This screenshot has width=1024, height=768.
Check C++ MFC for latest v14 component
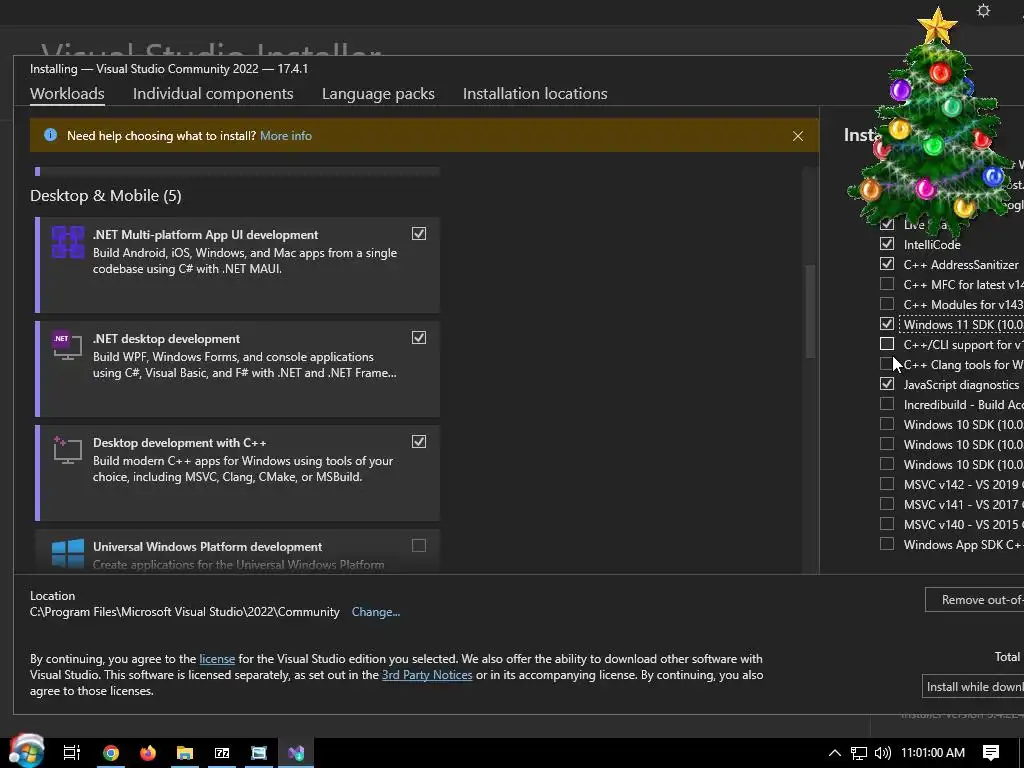[887, 284]
